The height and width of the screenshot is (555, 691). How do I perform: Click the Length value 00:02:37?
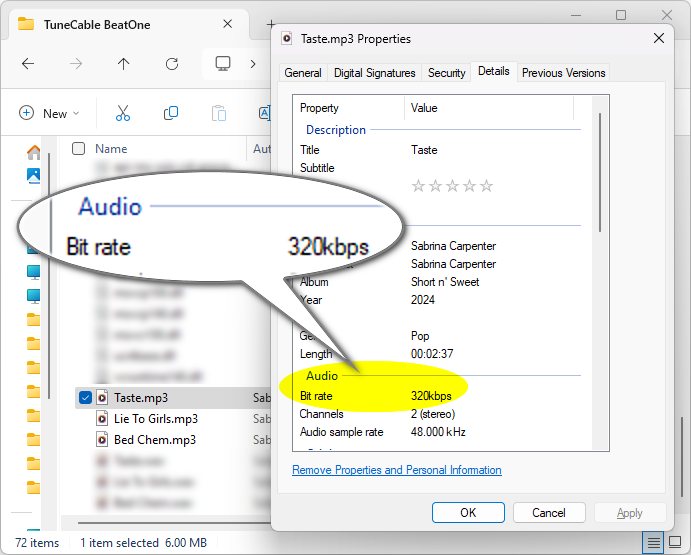click(432, 354)
